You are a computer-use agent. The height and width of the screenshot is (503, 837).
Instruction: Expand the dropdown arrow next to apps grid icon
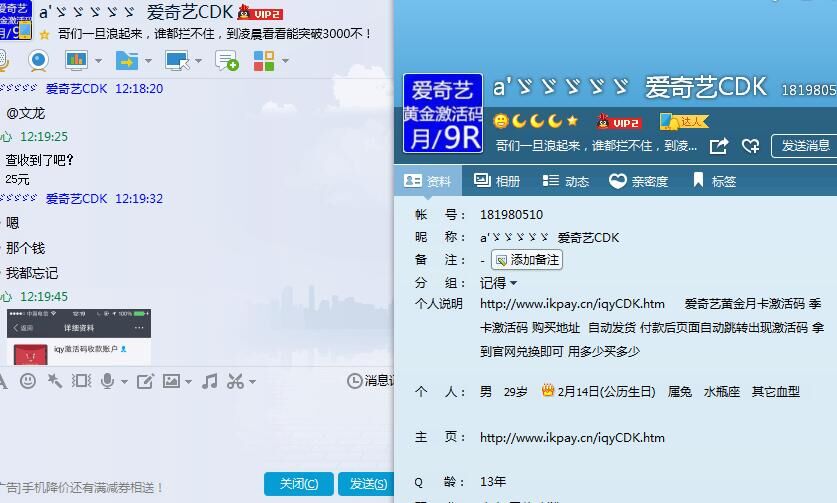click(x=285, y=61)
